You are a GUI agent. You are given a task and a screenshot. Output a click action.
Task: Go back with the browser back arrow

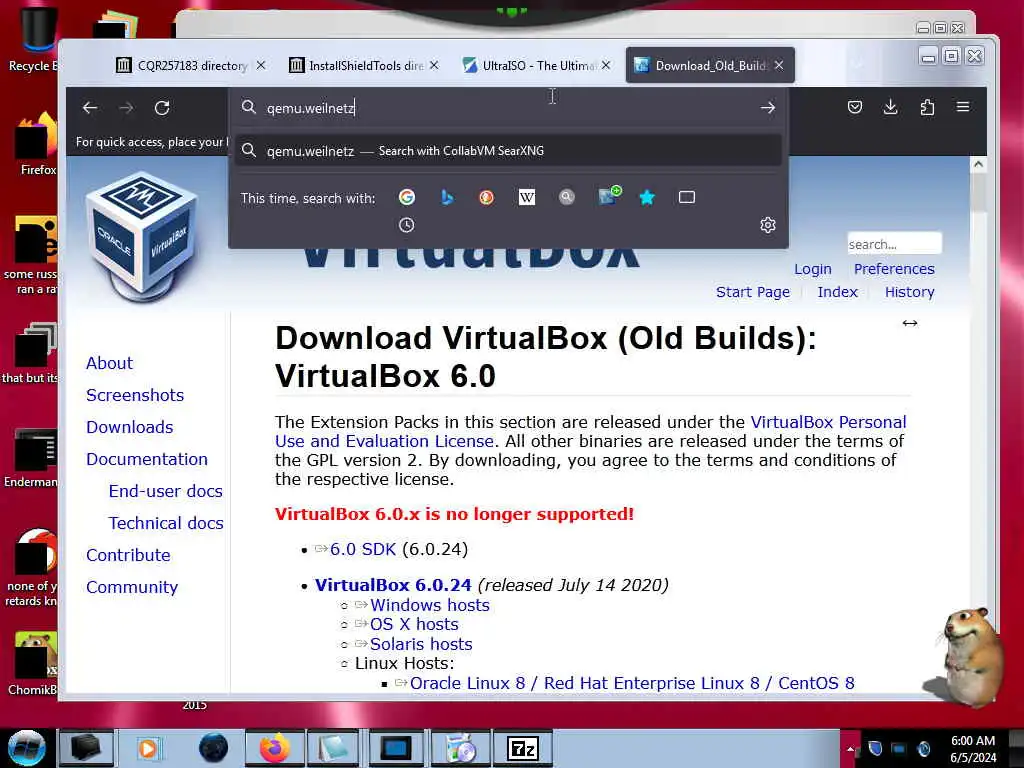(90, 108)
